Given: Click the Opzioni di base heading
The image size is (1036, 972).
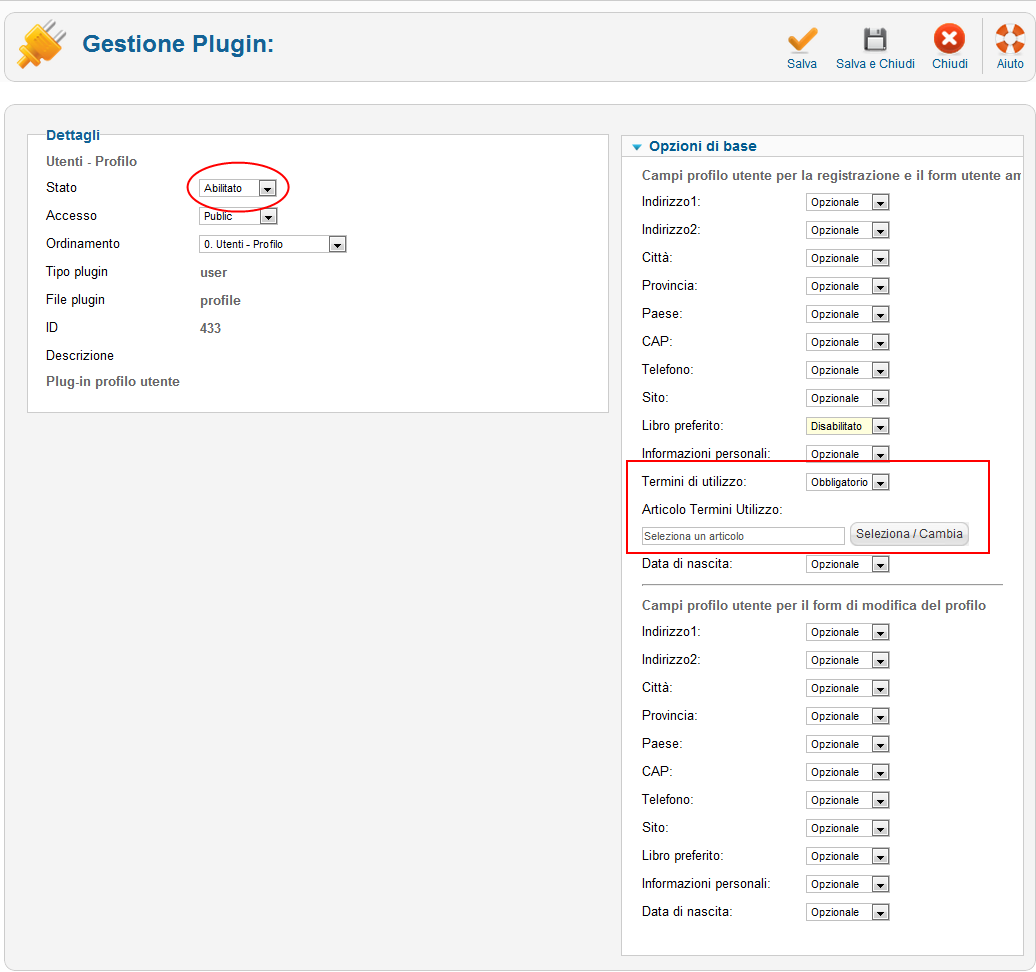Looking at the screenshot, I should 702,147.
